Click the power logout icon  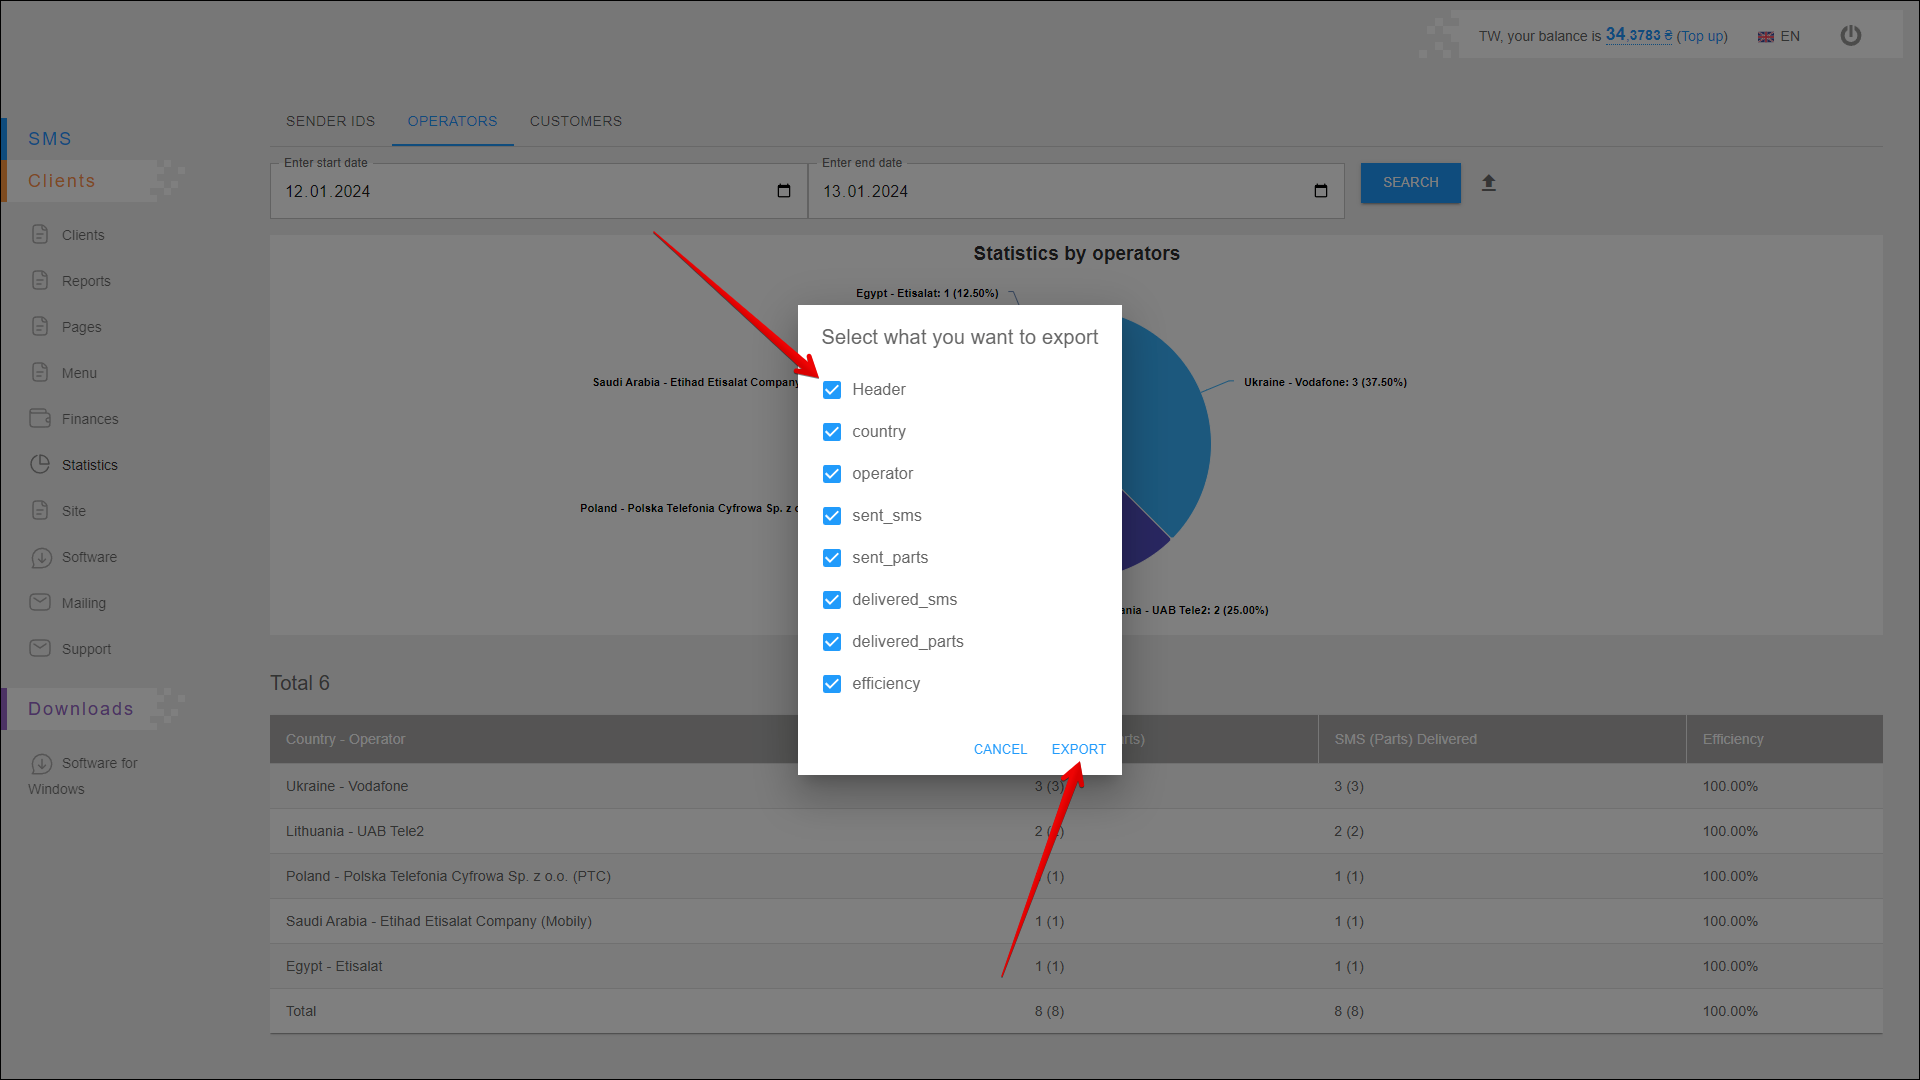[x=1850, y=36]
